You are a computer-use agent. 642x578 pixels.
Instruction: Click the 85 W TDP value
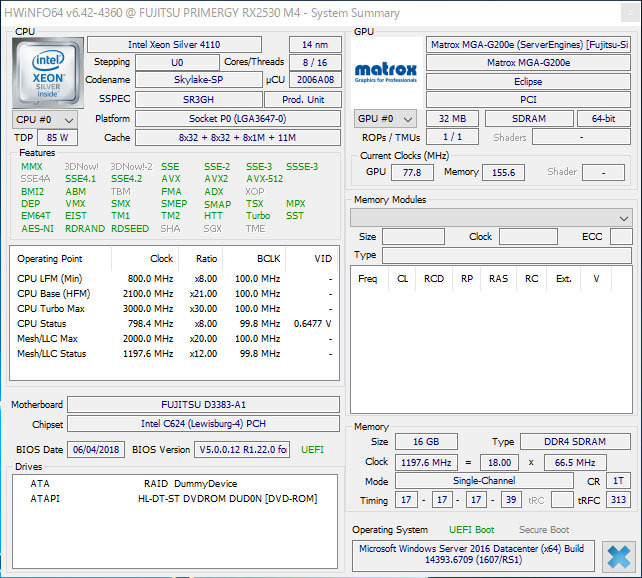tap(57, 138)
